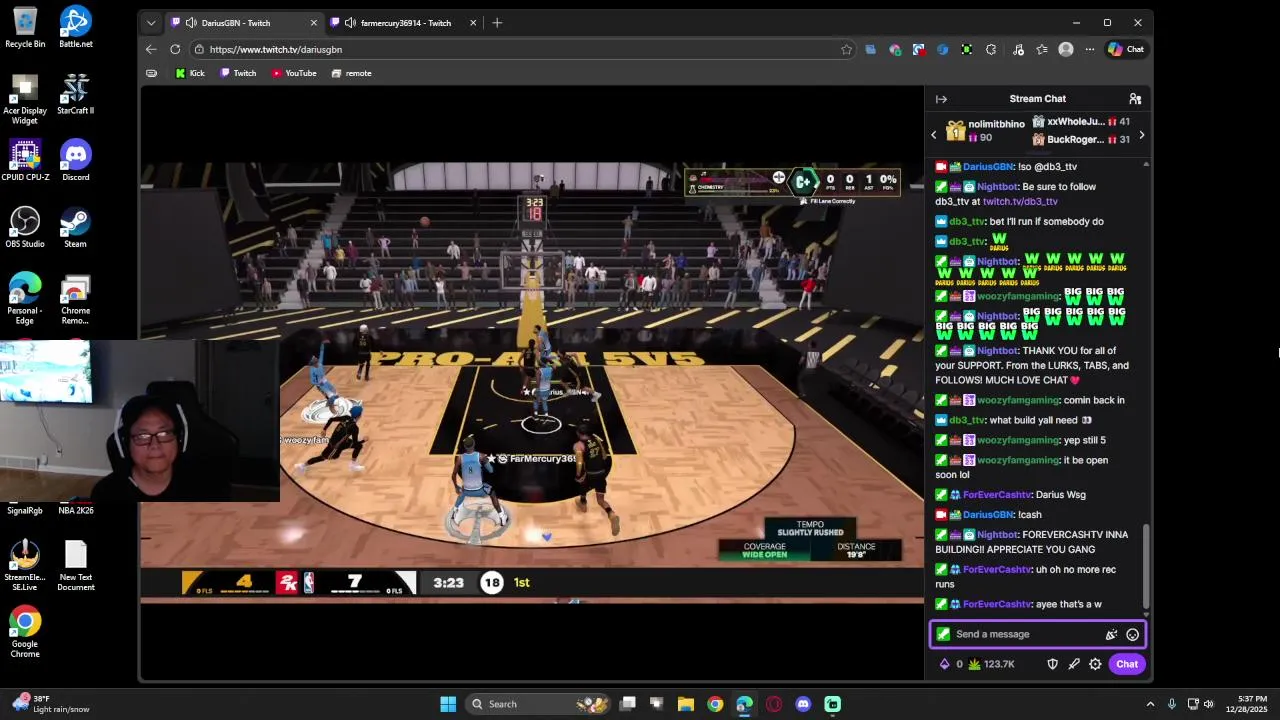Open the OBS Studio desktop icon
Viewport: 1280px width, 720px height.
click(x=25, y=228)
